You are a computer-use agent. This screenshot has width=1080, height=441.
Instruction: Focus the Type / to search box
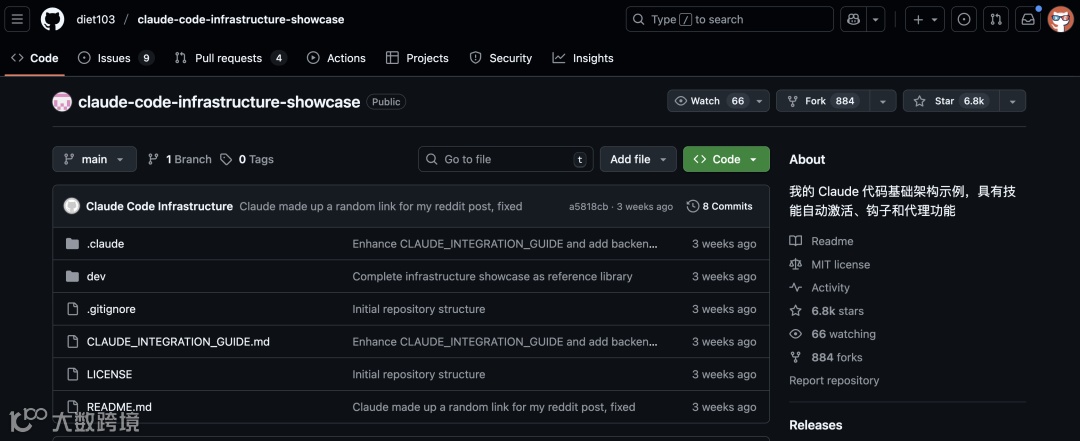coord(729,19)
